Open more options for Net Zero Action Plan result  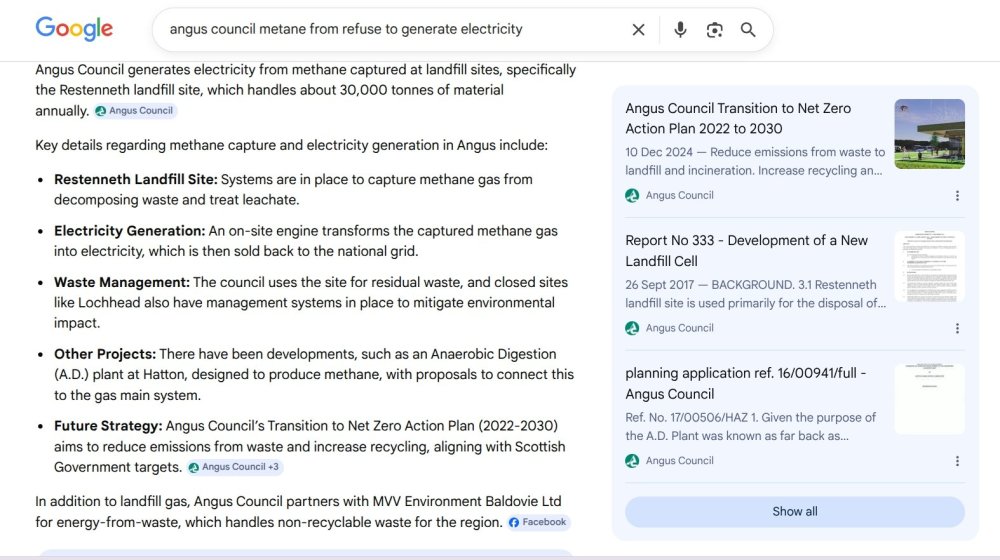click(x=957, y=196)
